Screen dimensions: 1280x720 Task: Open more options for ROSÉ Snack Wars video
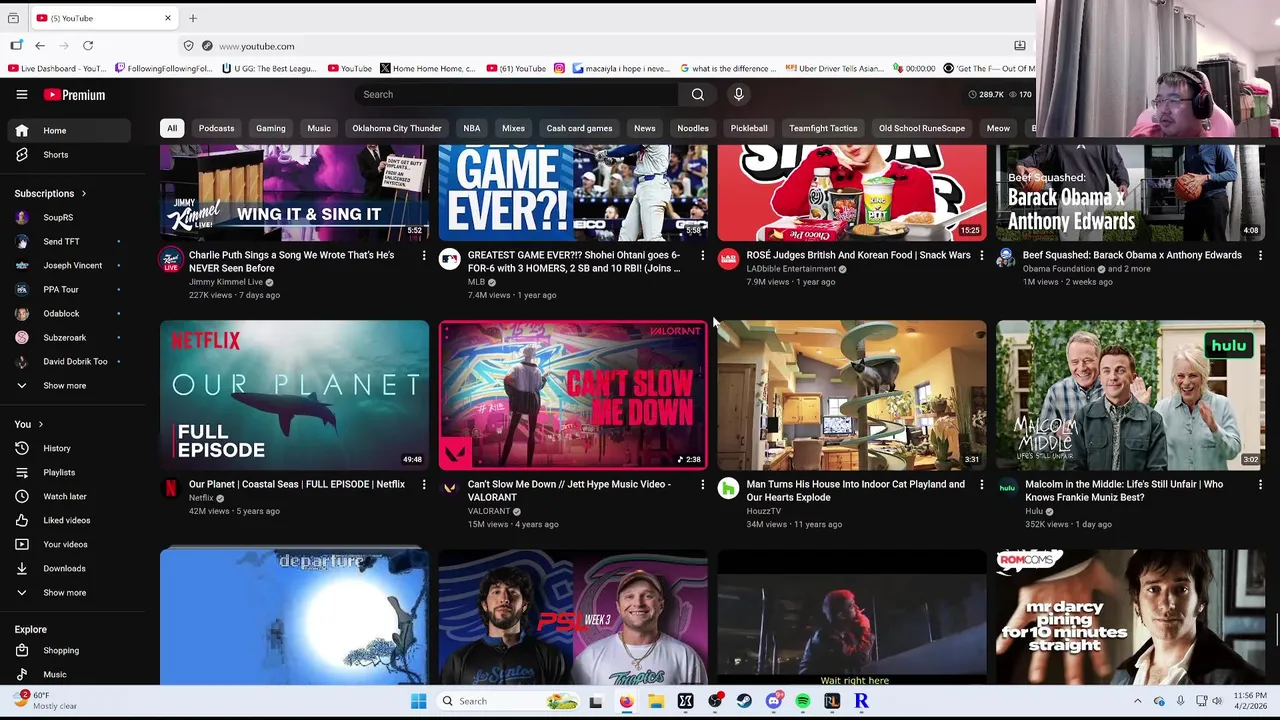click(x=981, y=256)
